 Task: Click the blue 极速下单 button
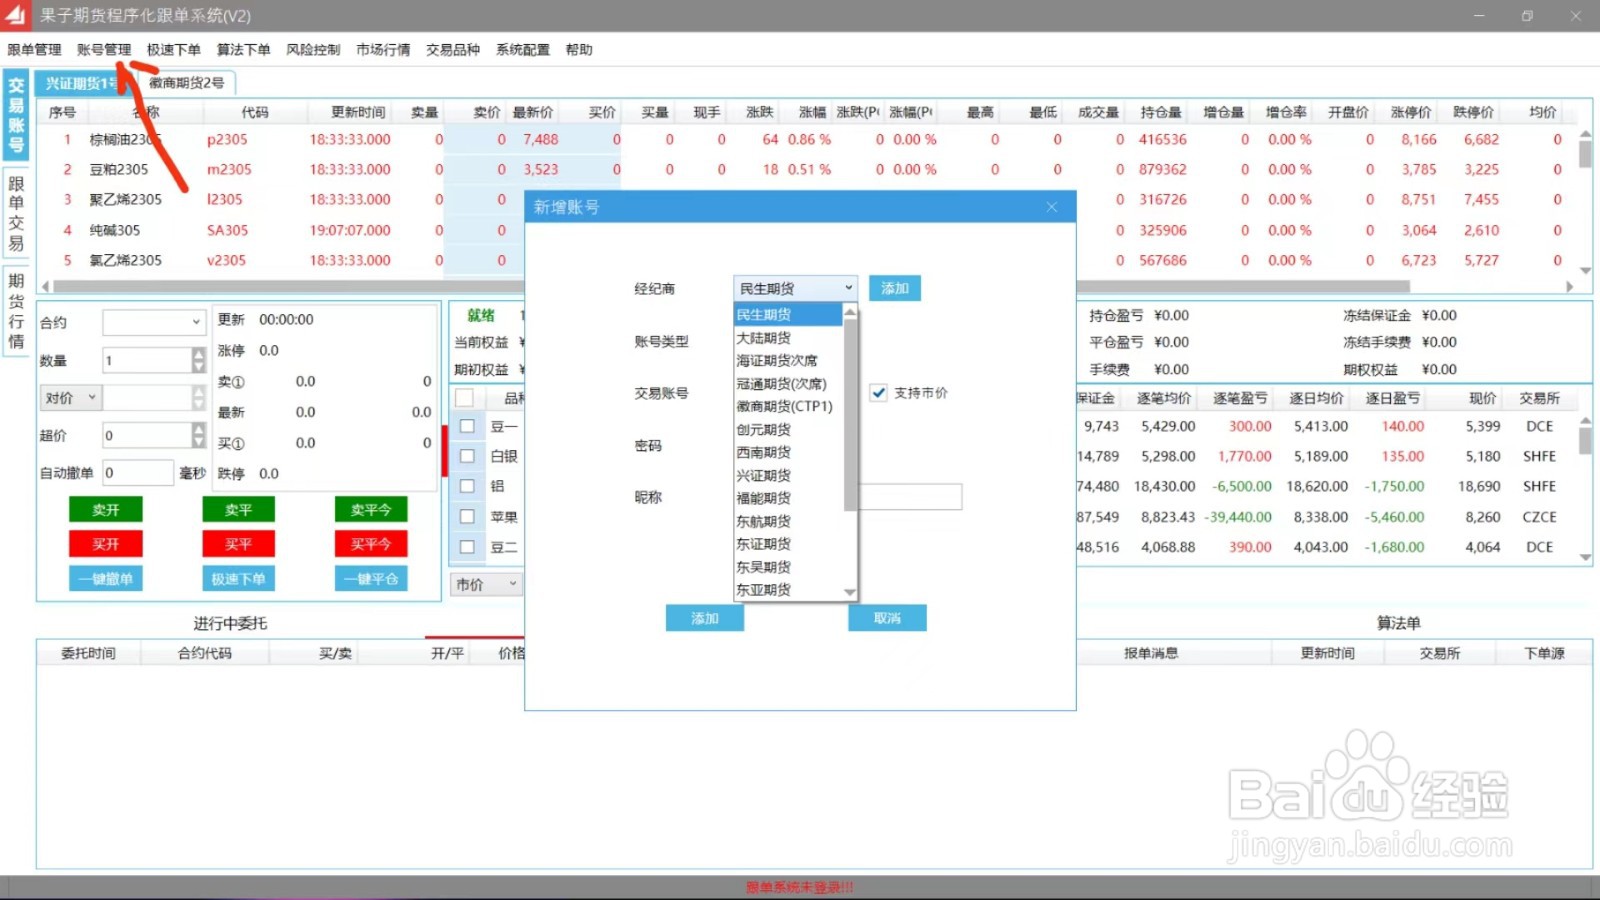point(238,579)
